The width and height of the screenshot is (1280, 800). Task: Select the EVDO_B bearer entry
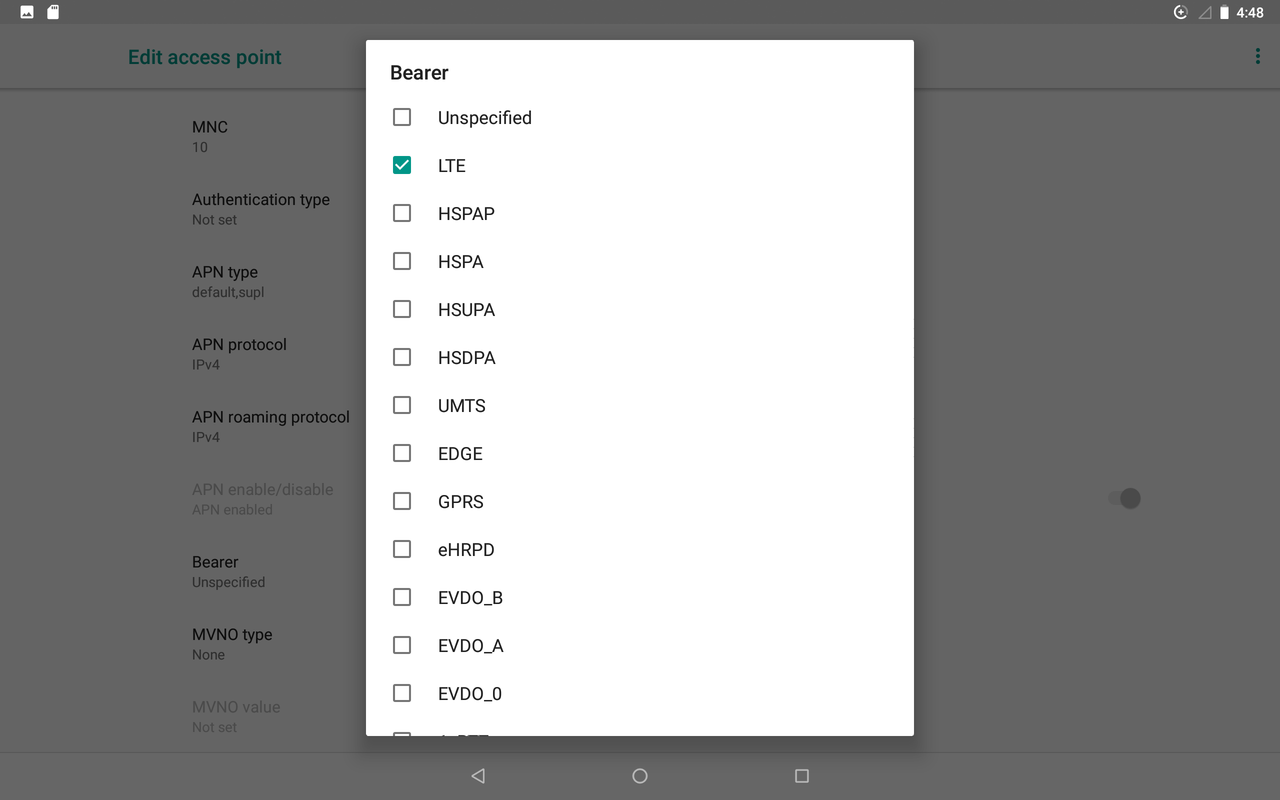tap(402, 597)
